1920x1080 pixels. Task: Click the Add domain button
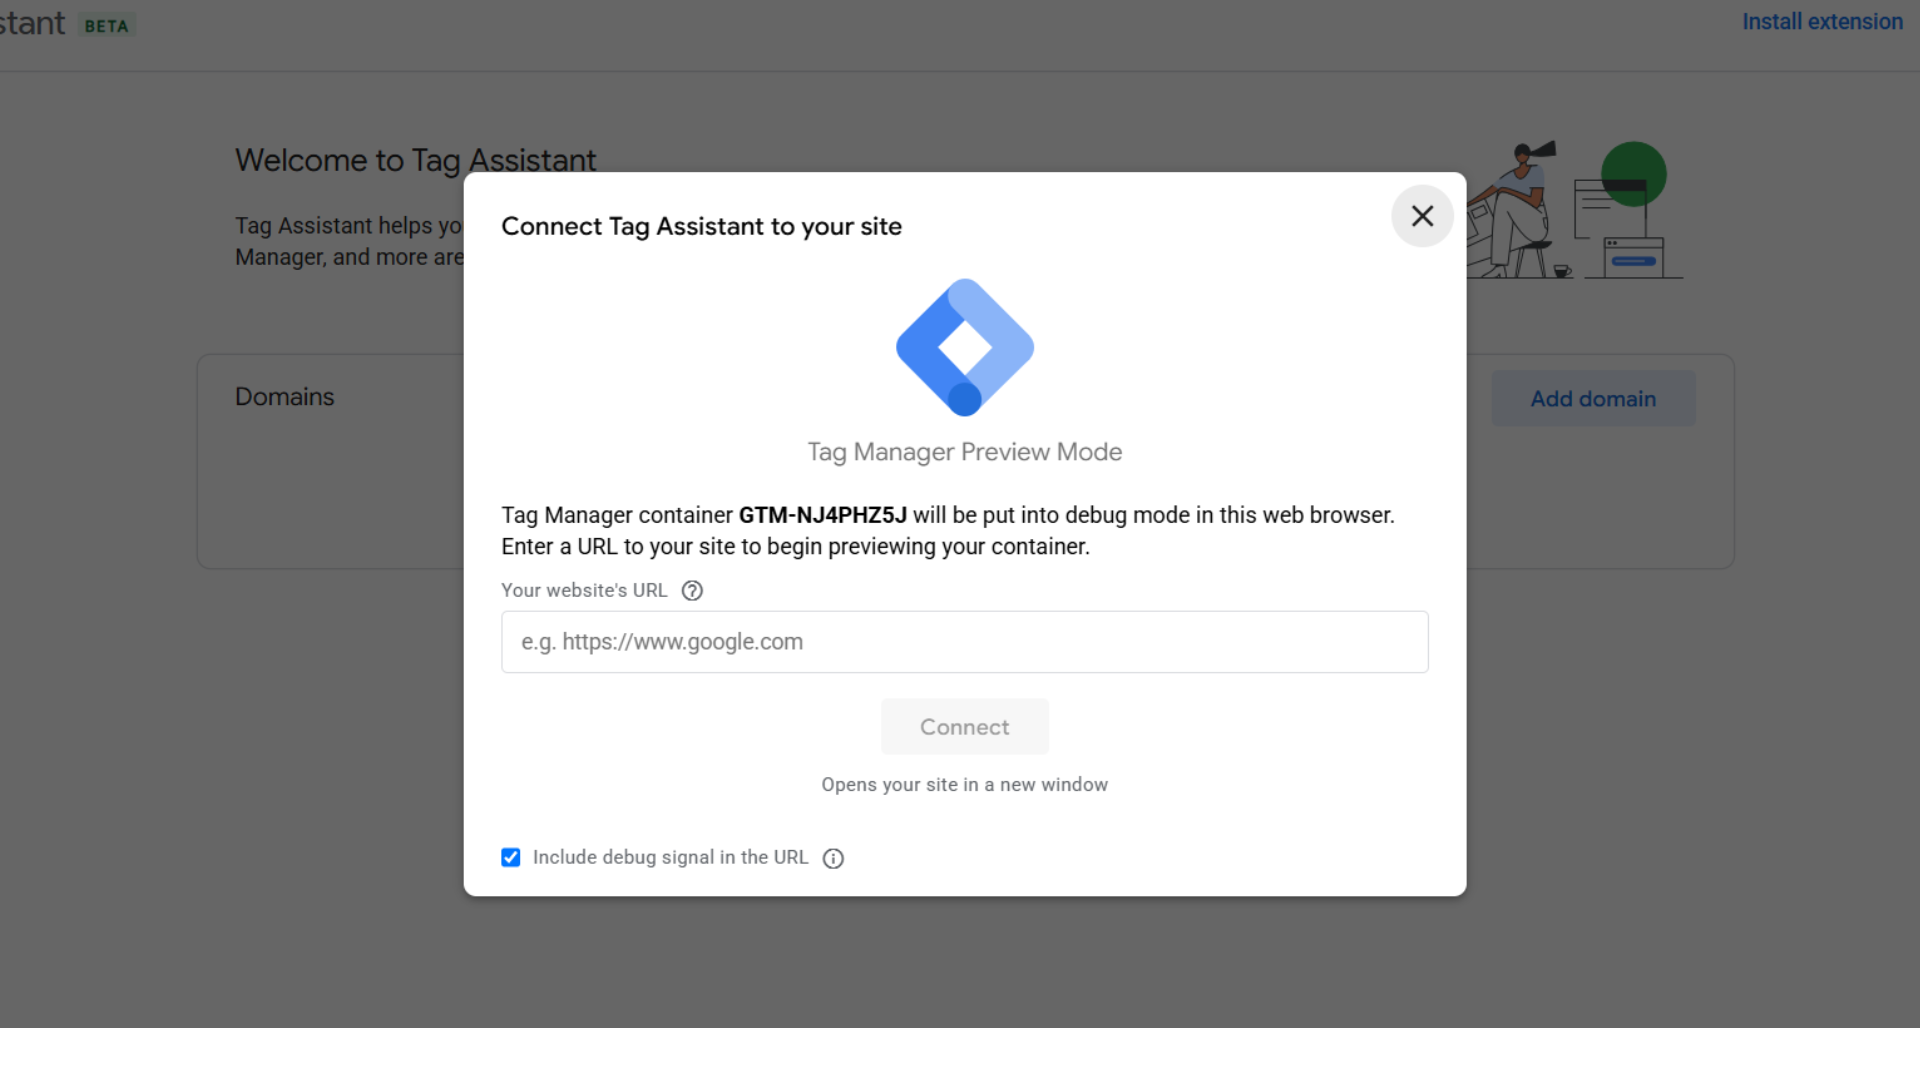coord(1593,399)
